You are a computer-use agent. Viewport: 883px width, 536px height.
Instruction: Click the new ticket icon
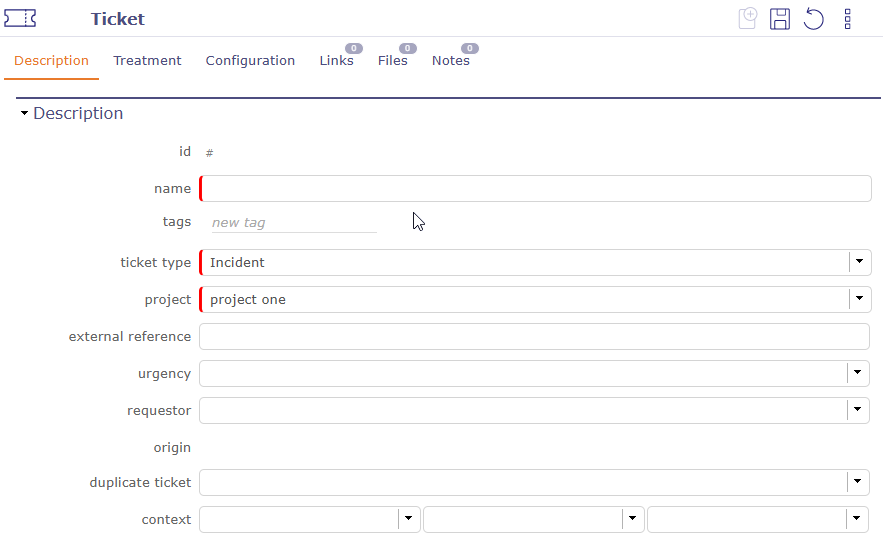point(747,18)
